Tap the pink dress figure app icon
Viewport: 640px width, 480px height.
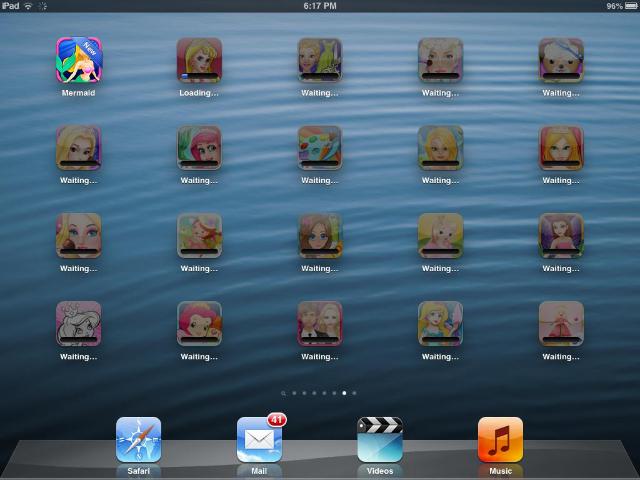tap(561, 323)
